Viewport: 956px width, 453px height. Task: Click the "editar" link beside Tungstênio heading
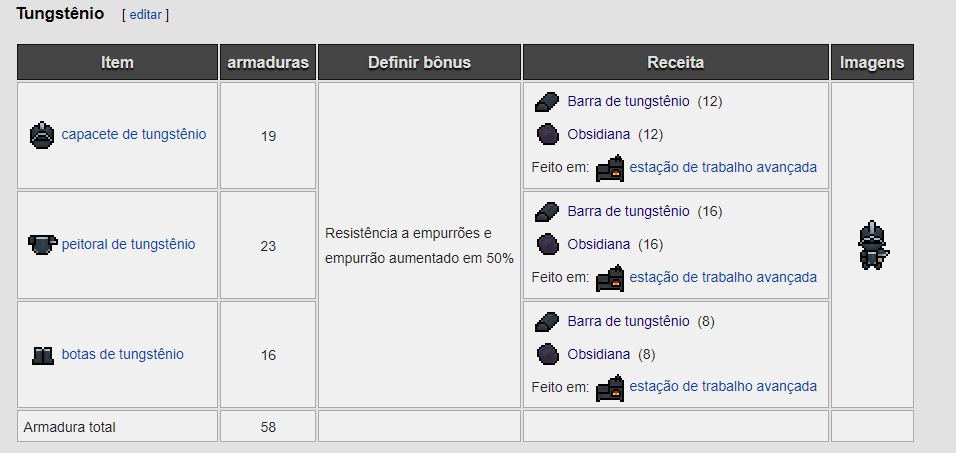pyautogui.click(x=145, y=15)
